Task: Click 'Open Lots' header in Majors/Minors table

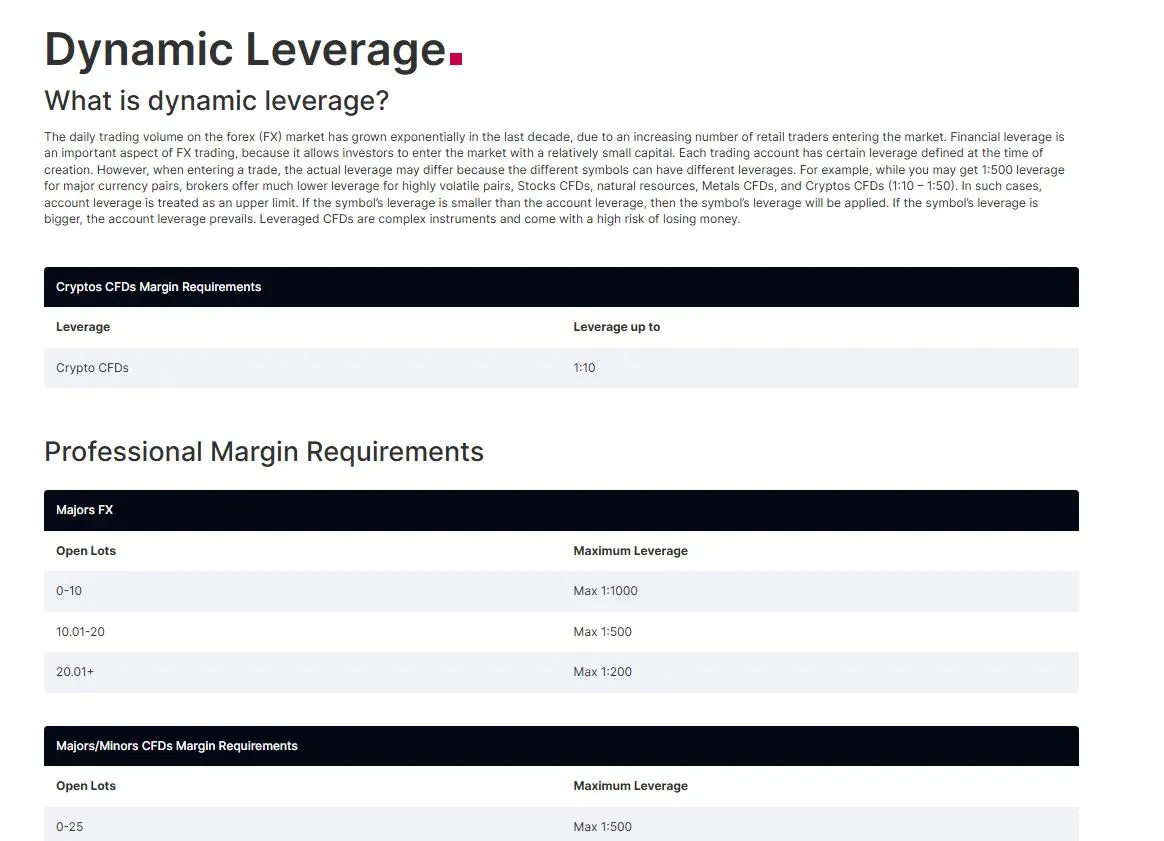Action: point(86,786)
